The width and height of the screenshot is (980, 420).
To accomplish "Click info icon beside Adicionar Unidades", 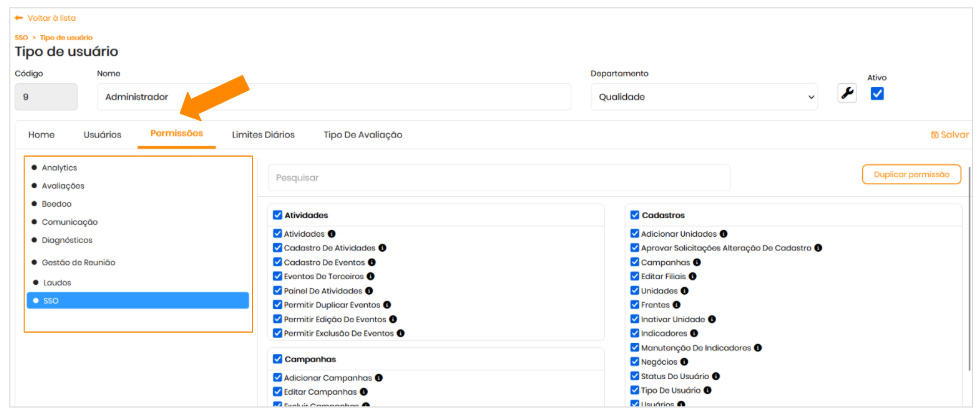I will coord(724,234).
